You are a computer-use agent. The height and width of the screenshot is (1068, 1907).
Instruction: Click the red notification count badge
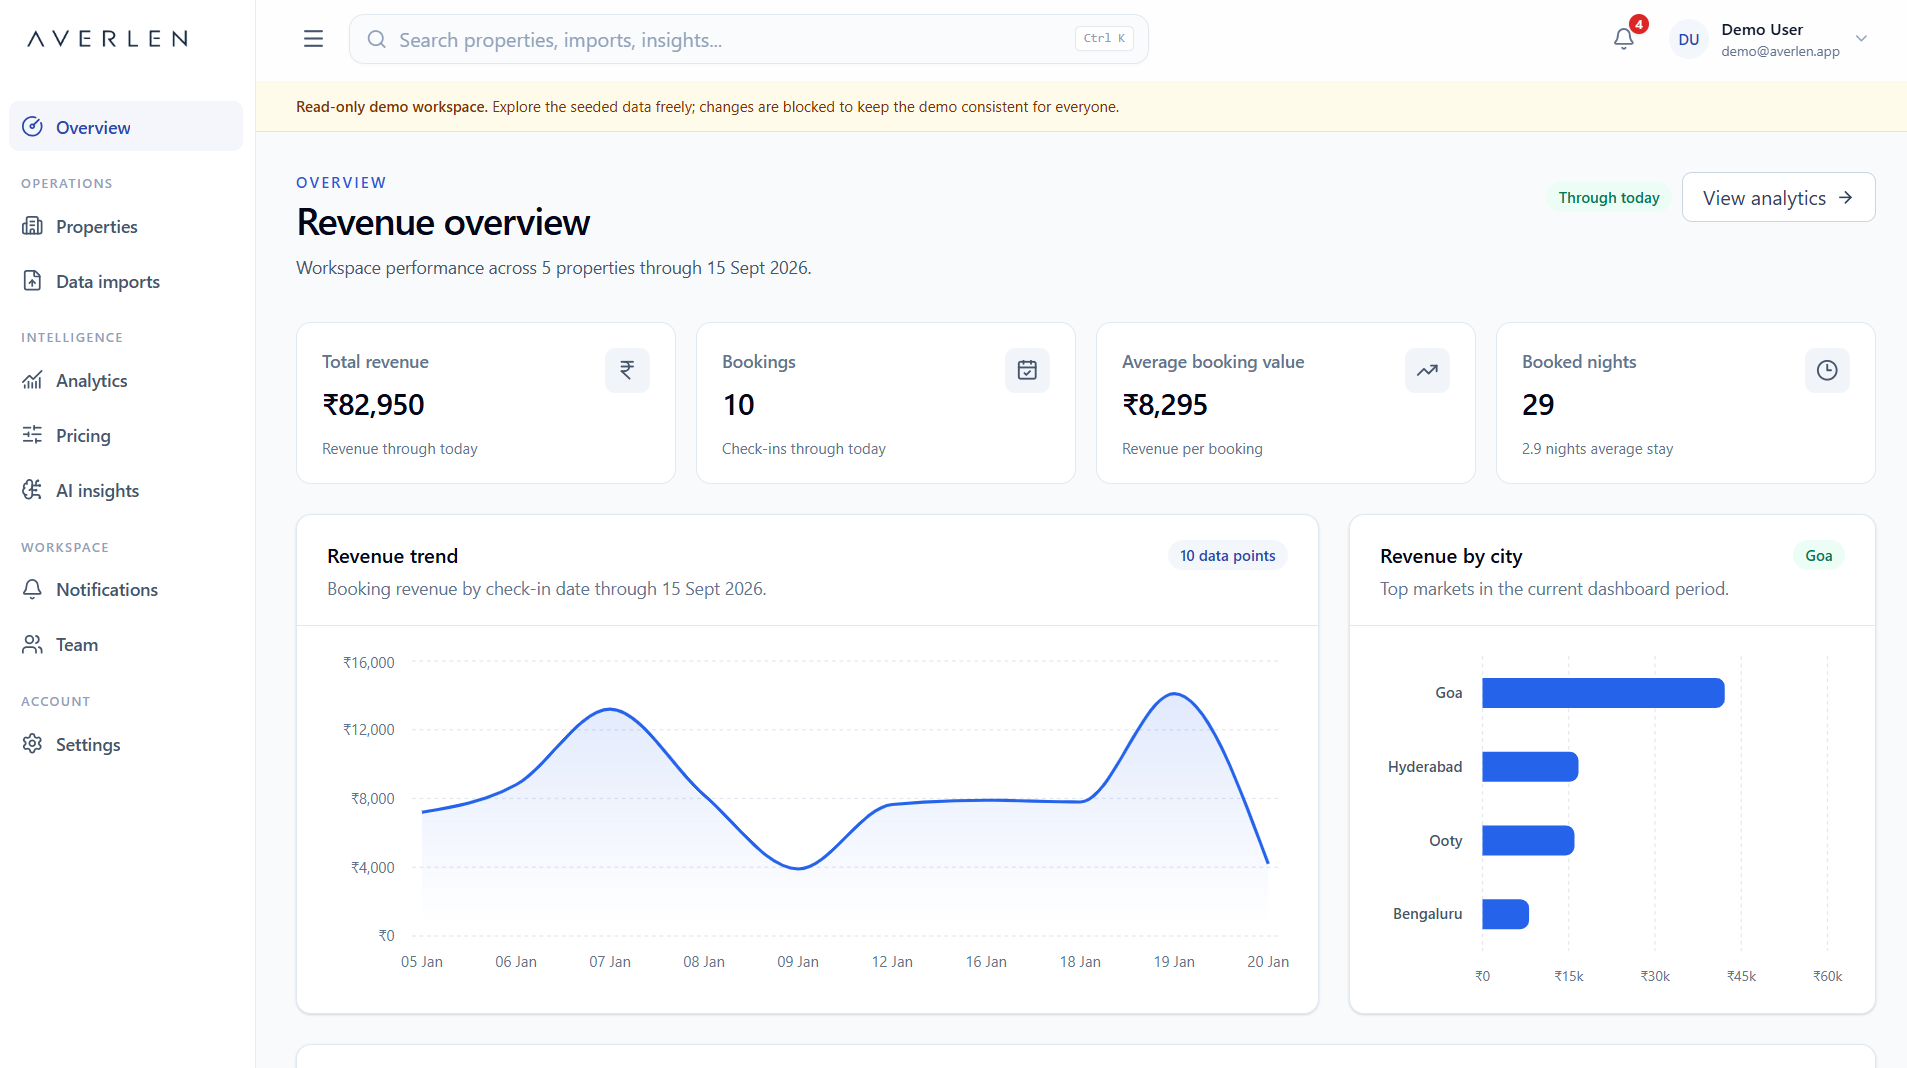(x=1638, y=25)
